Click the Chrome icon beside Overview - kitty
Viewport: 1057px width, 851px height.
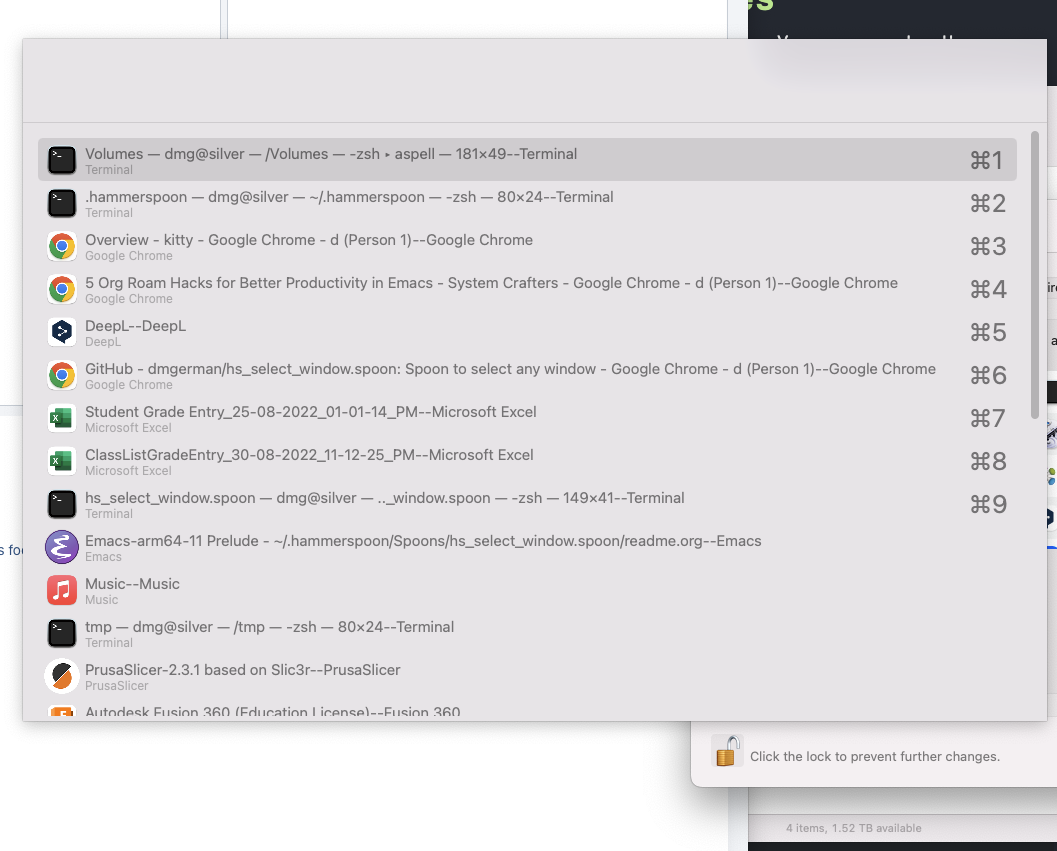coord(61,247)
